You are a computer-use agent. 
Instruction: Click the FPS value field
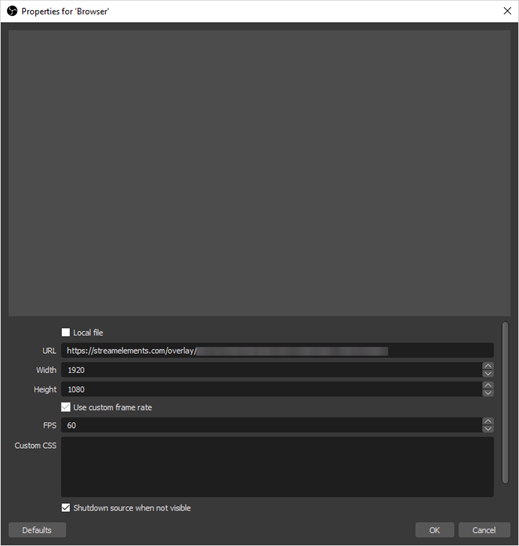pyautogui.click(x=272, y=425)
